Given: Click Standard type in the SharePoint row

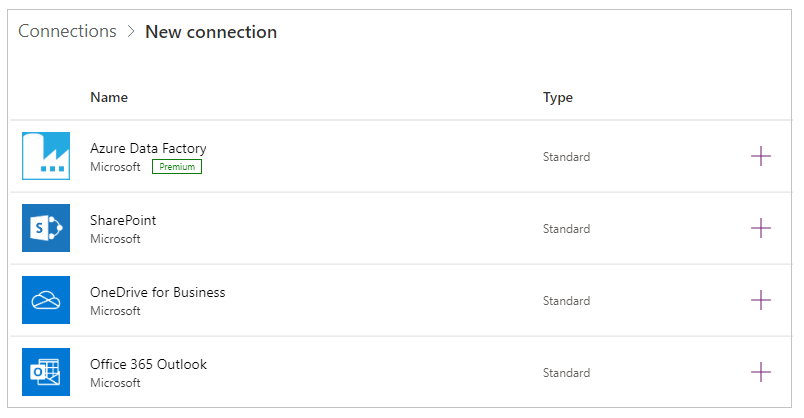Looking at the screenshot, I should (566, 229).
